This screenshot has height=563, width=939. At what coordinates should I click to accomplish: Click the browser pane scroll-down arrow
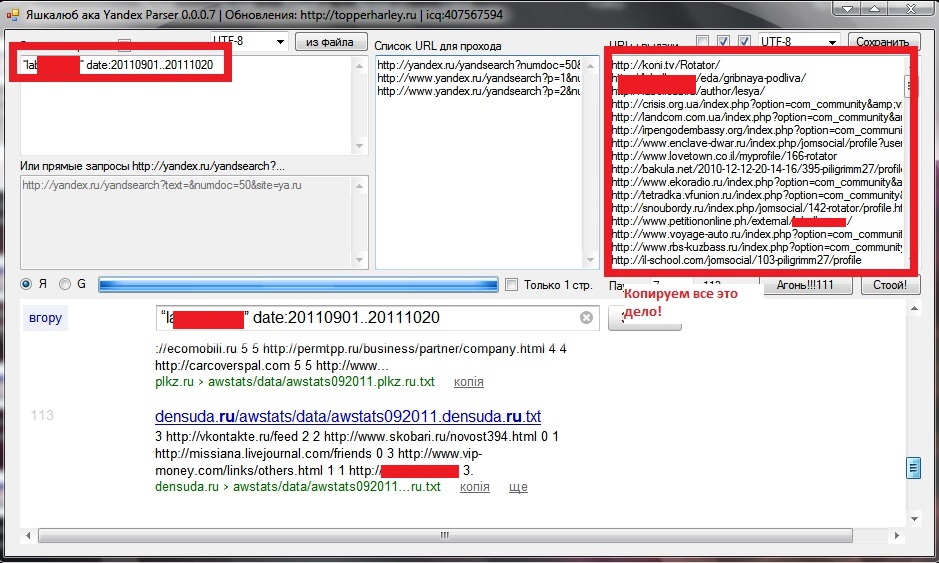pos(914,519)
